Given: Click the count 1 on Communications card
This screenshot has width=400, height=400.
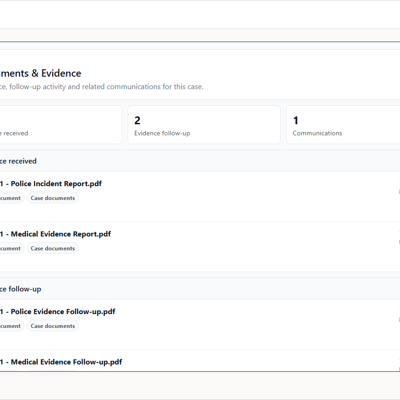Looking at the screenshot, I should click(296, 120).
